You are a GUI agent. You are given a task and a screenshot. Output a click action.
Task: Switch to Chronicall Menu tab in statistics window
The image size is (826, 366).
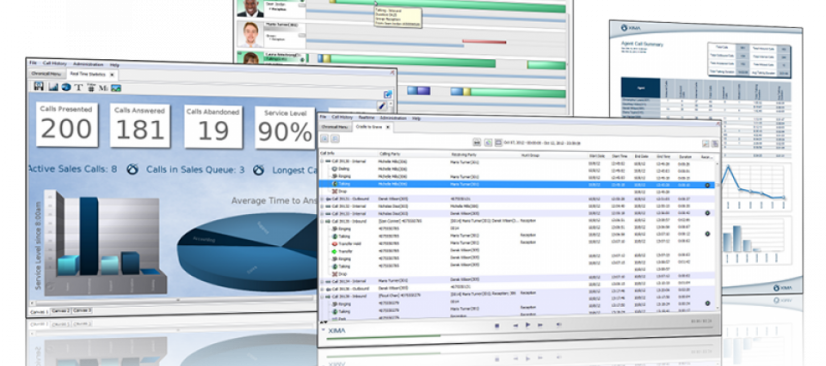(46, 74)
